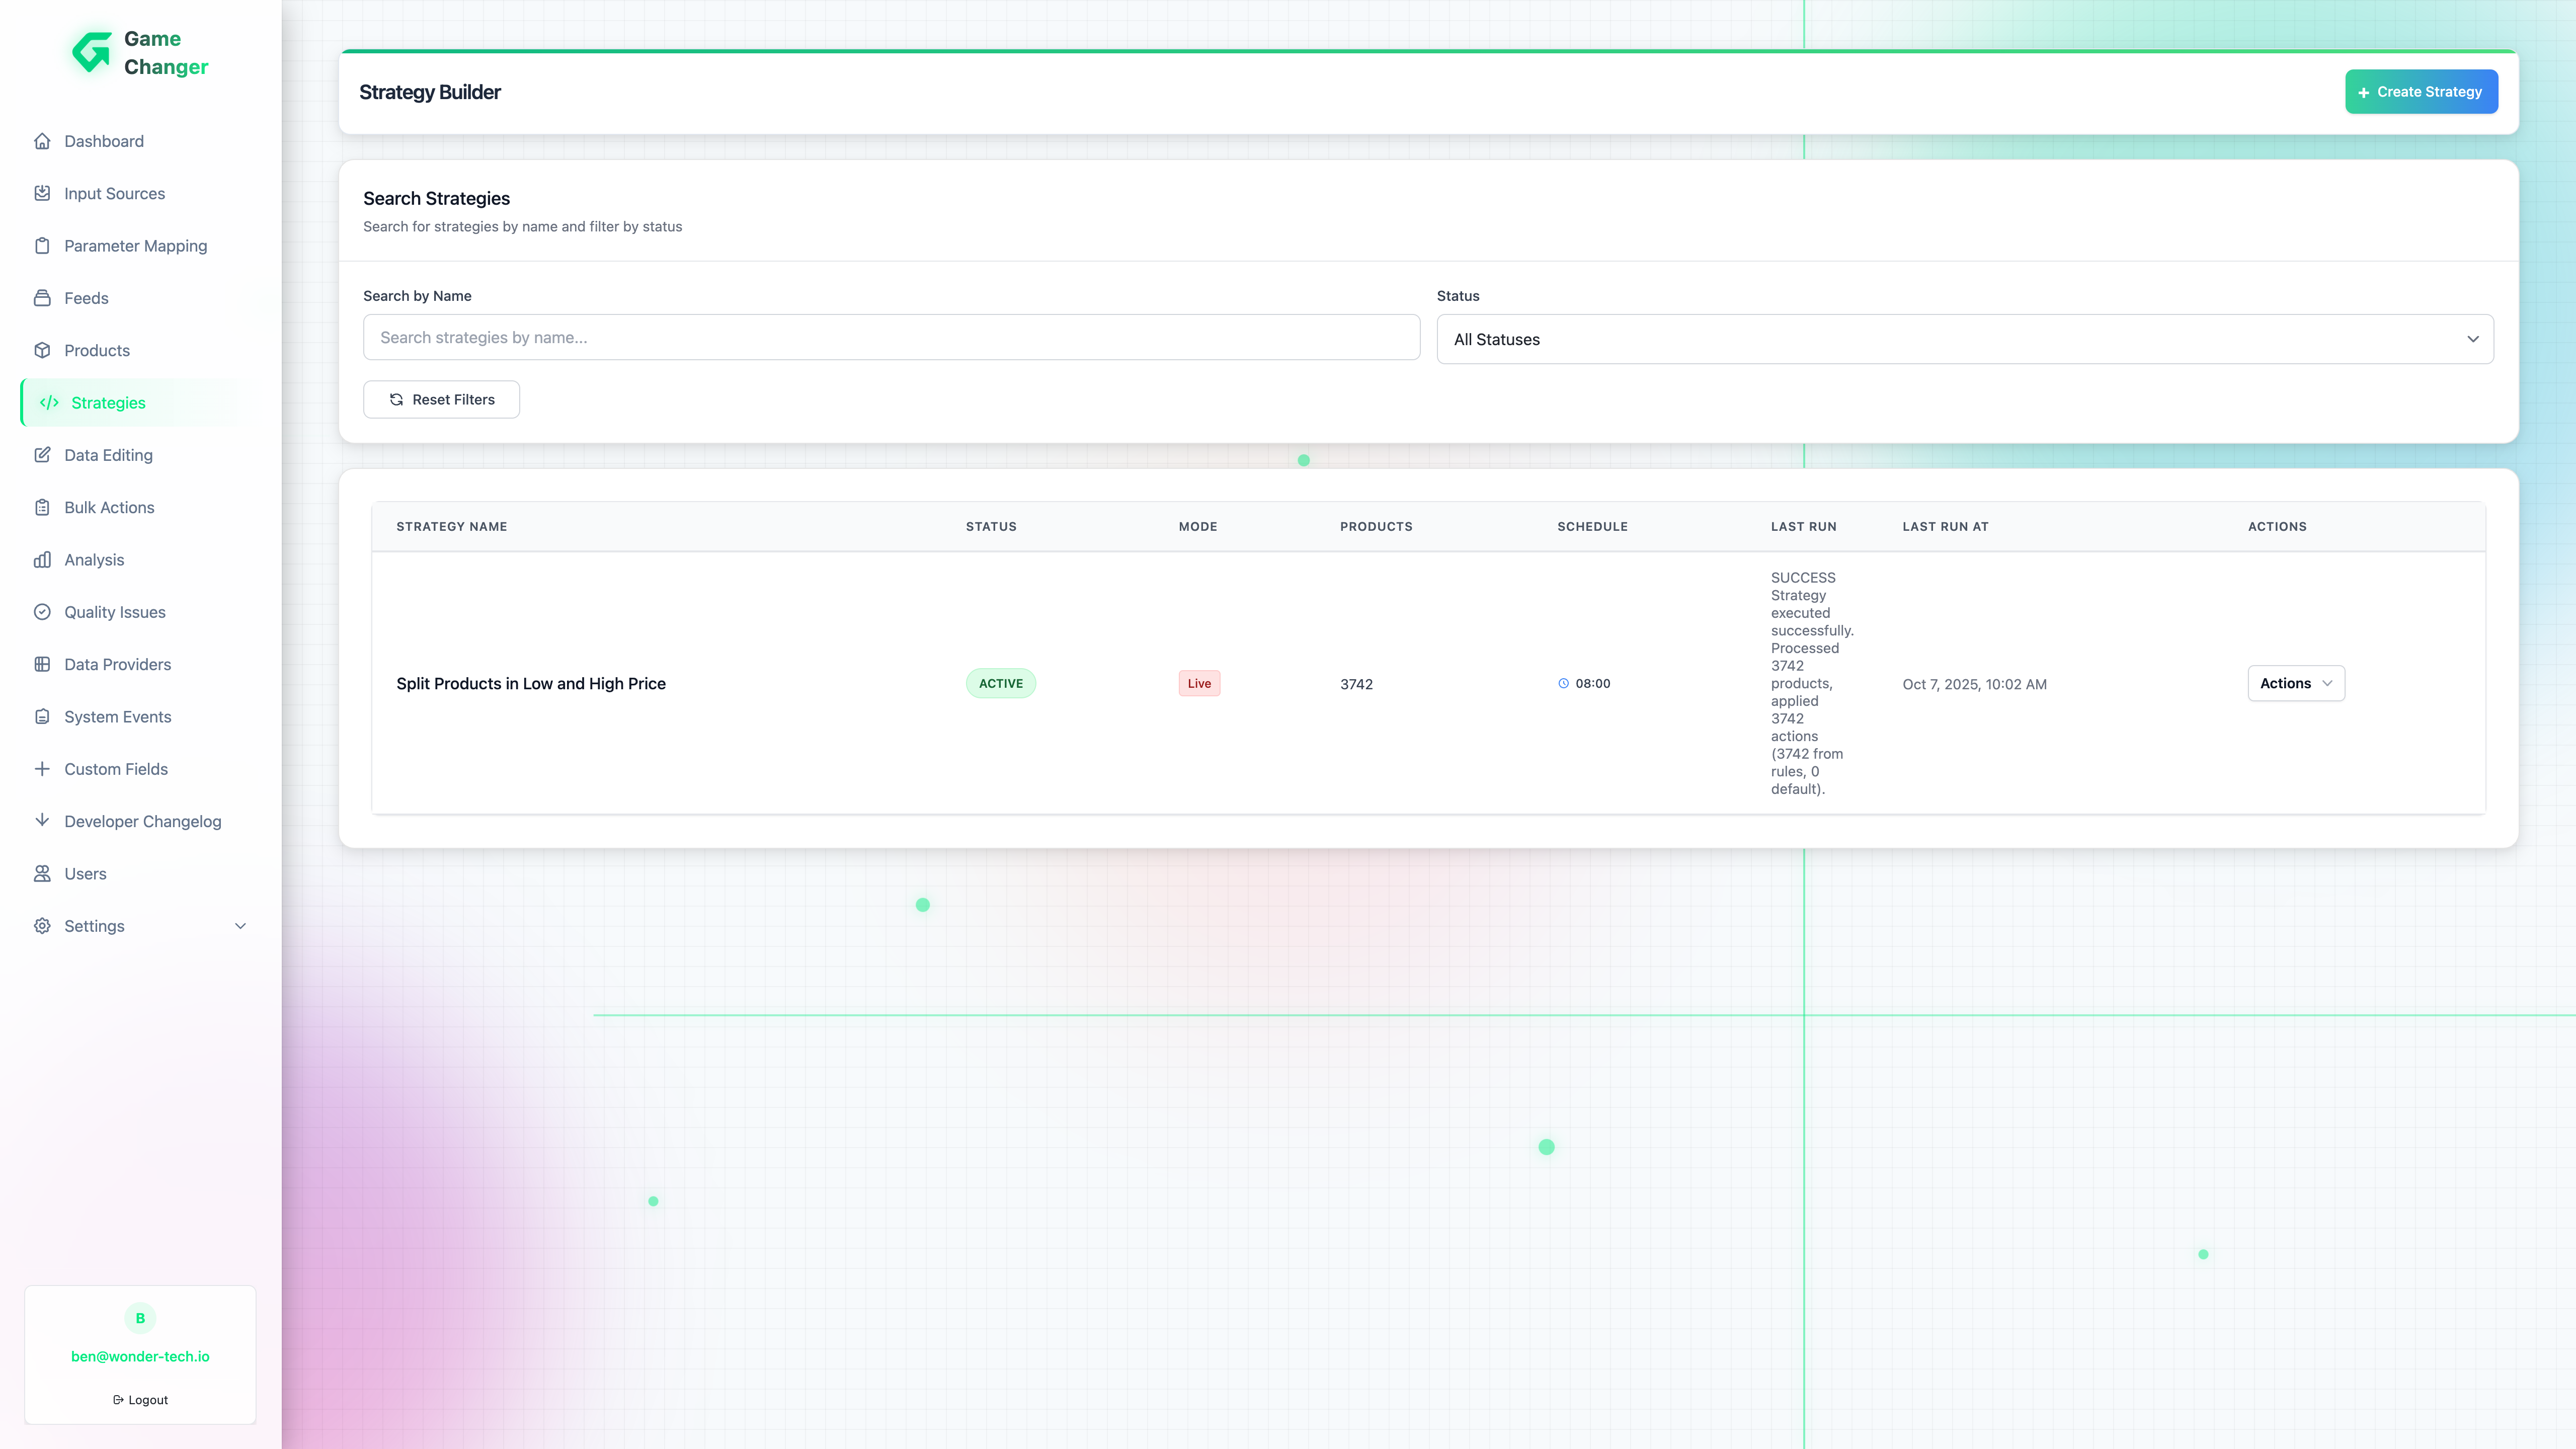Go to Feeds in sidebar
Viewport: 2576px width, 1449px height.
coord(86,298)
